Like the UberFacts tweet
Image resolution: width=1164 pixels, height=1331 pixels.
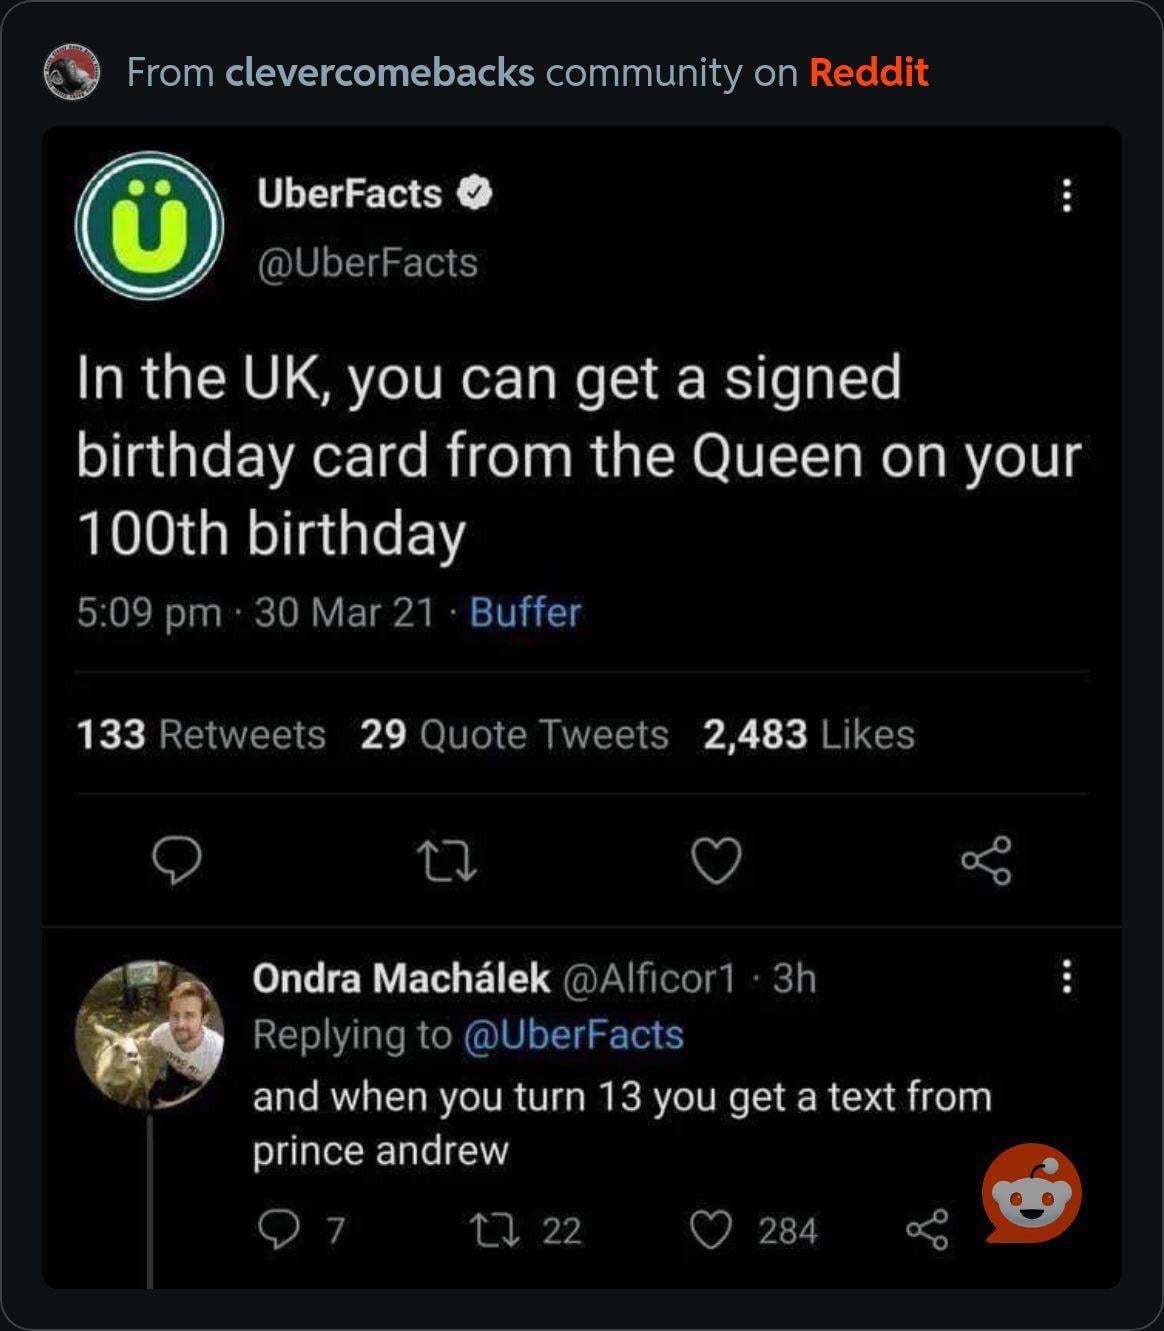pos(717,861)
